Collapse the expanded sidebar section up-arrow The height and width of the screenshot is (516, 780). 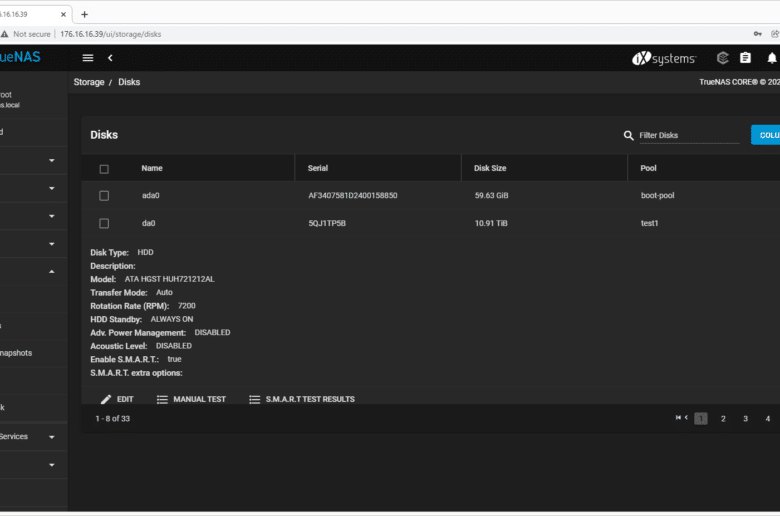click(52, 272)
